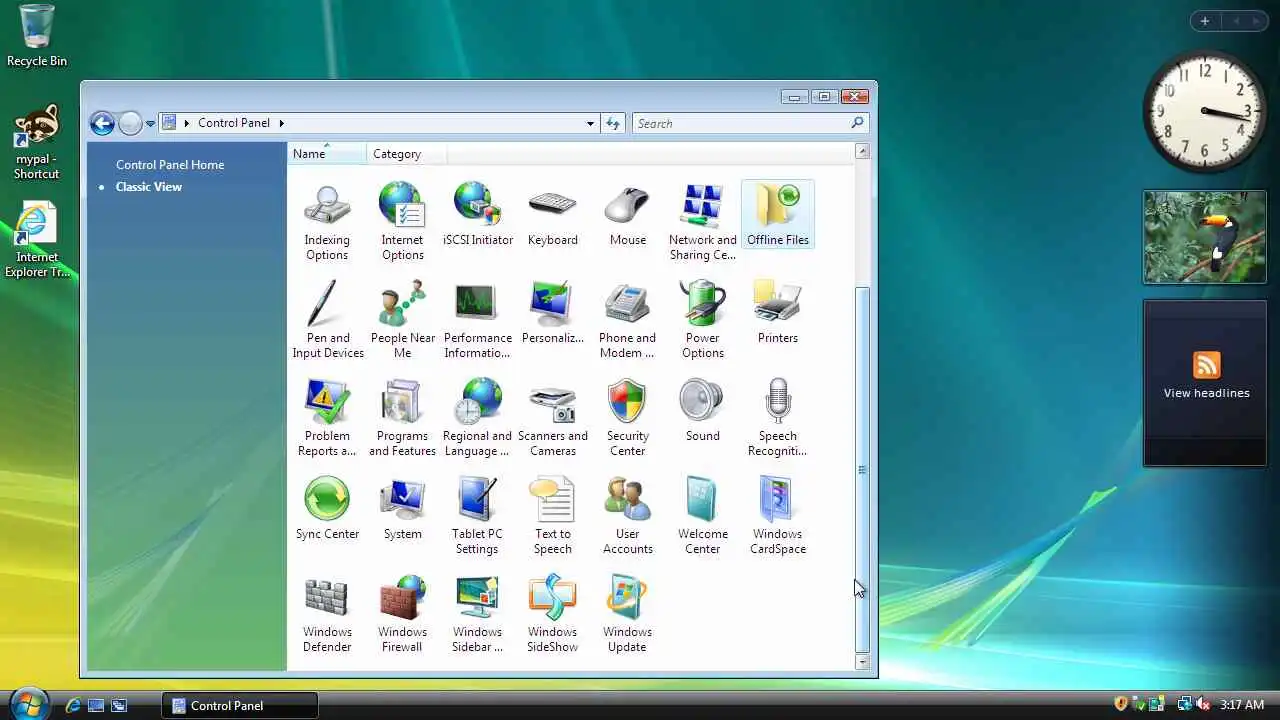
Task: Open Mouse settings icon
Action: coord(627,215)
